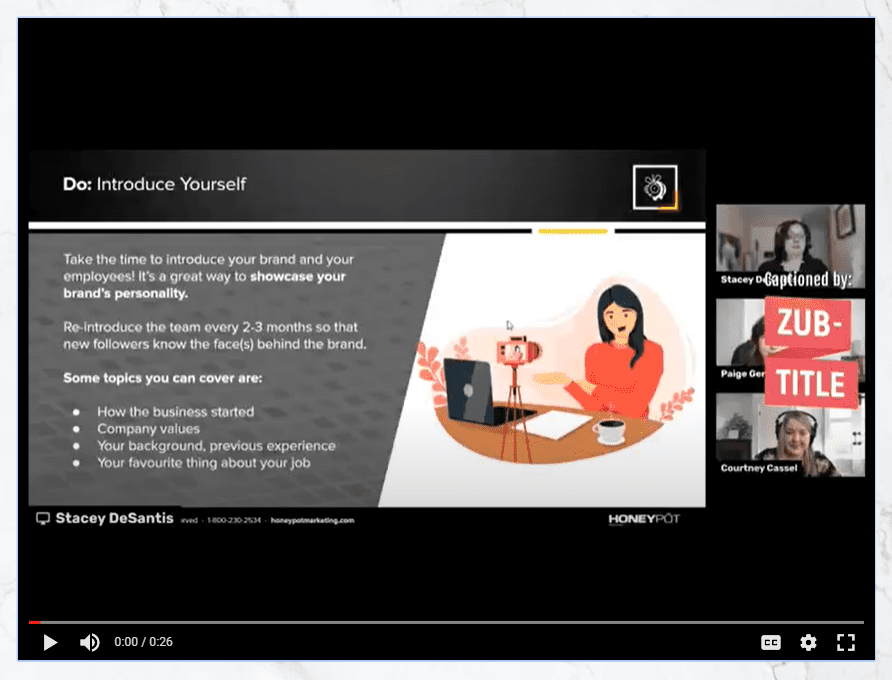Click the 'Captioned by:' overlay text

point(808,279)
